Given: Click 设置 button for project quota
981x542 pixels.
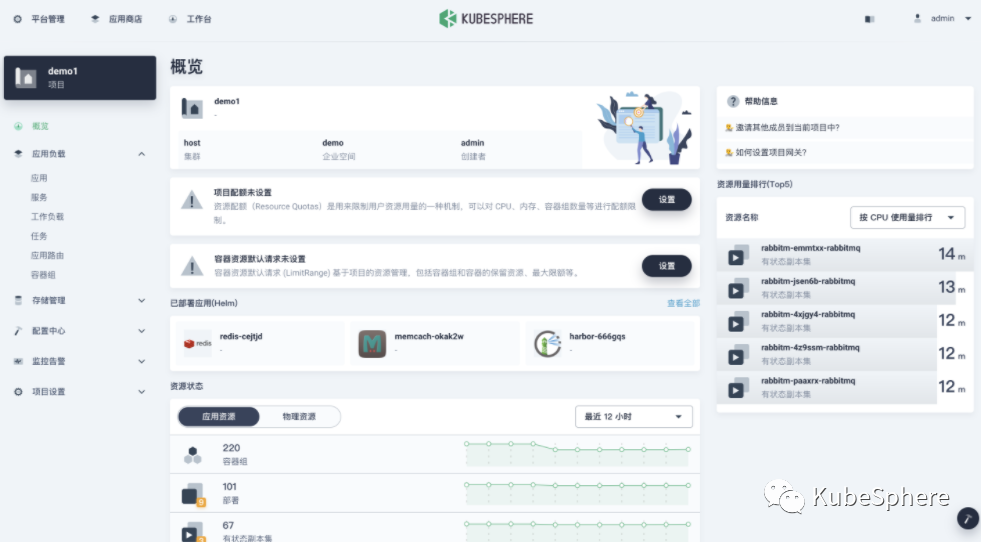Looking at the screenshot, I should coord(666,200).
